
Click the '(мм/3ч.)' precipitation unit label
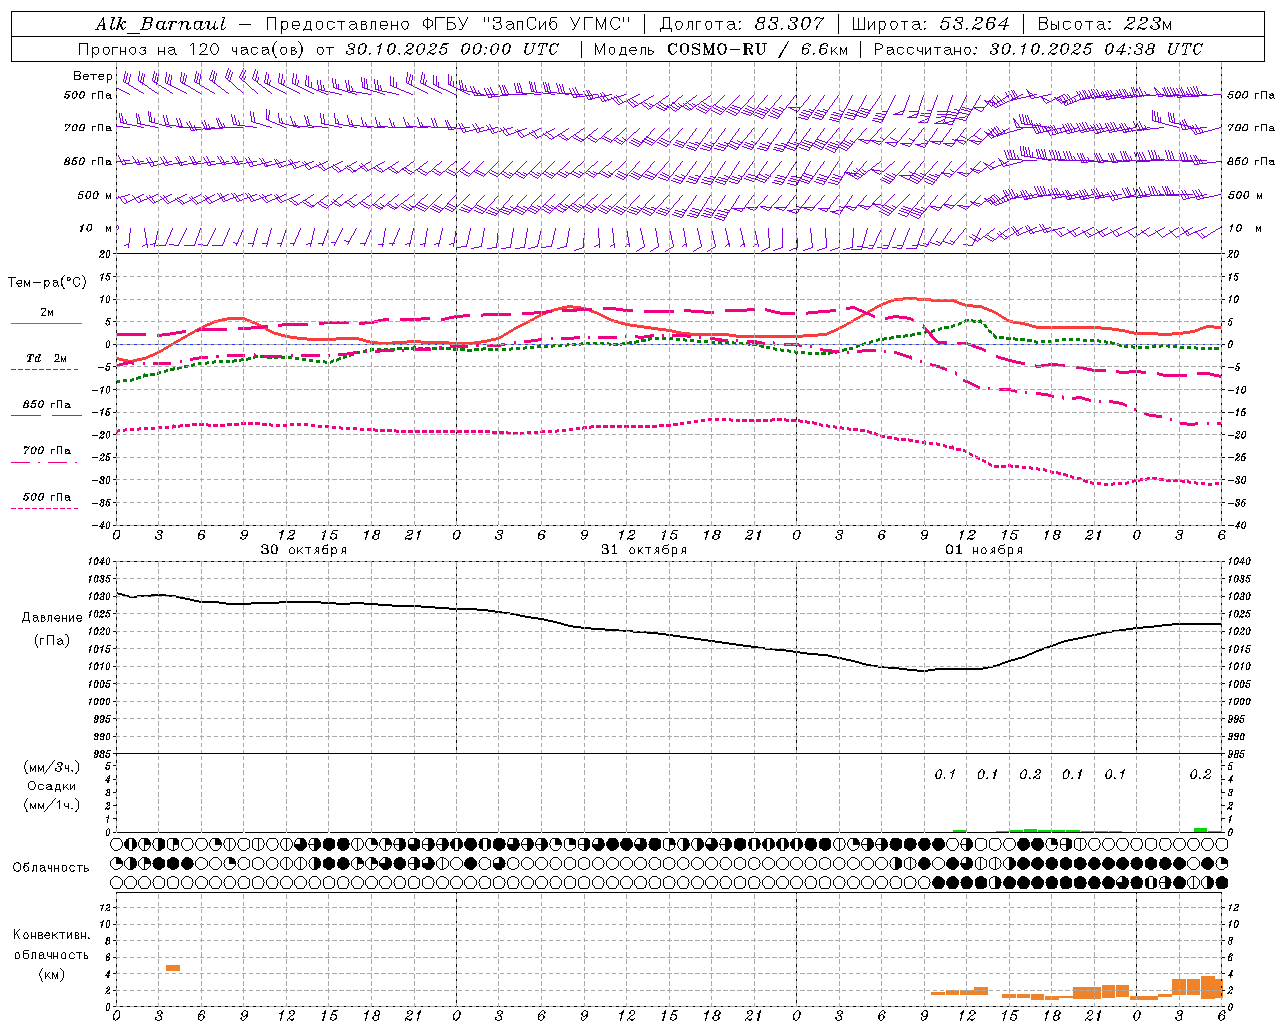coord(52,768)
